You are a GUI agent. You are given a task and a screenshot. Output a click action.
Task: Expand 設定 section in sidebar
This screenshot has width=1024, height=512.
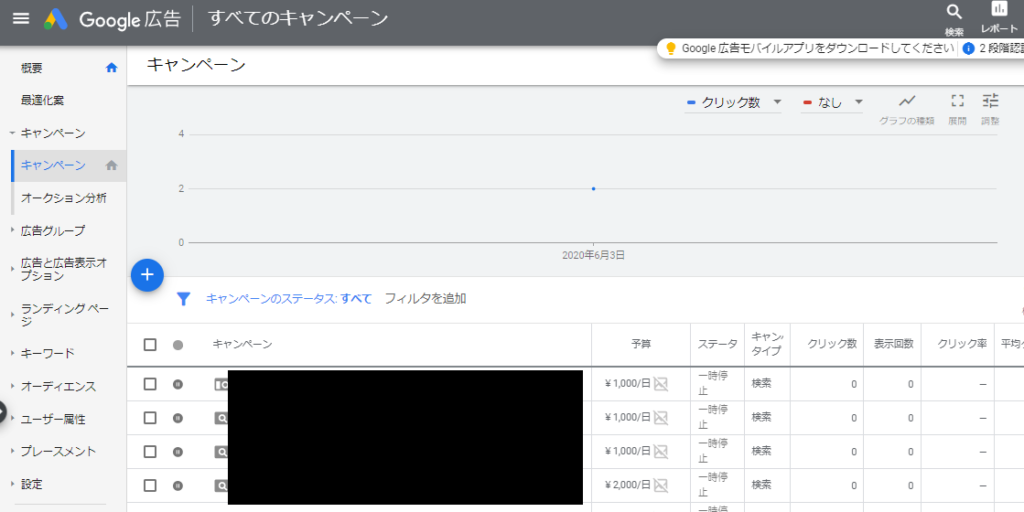(x=12, y=485)
